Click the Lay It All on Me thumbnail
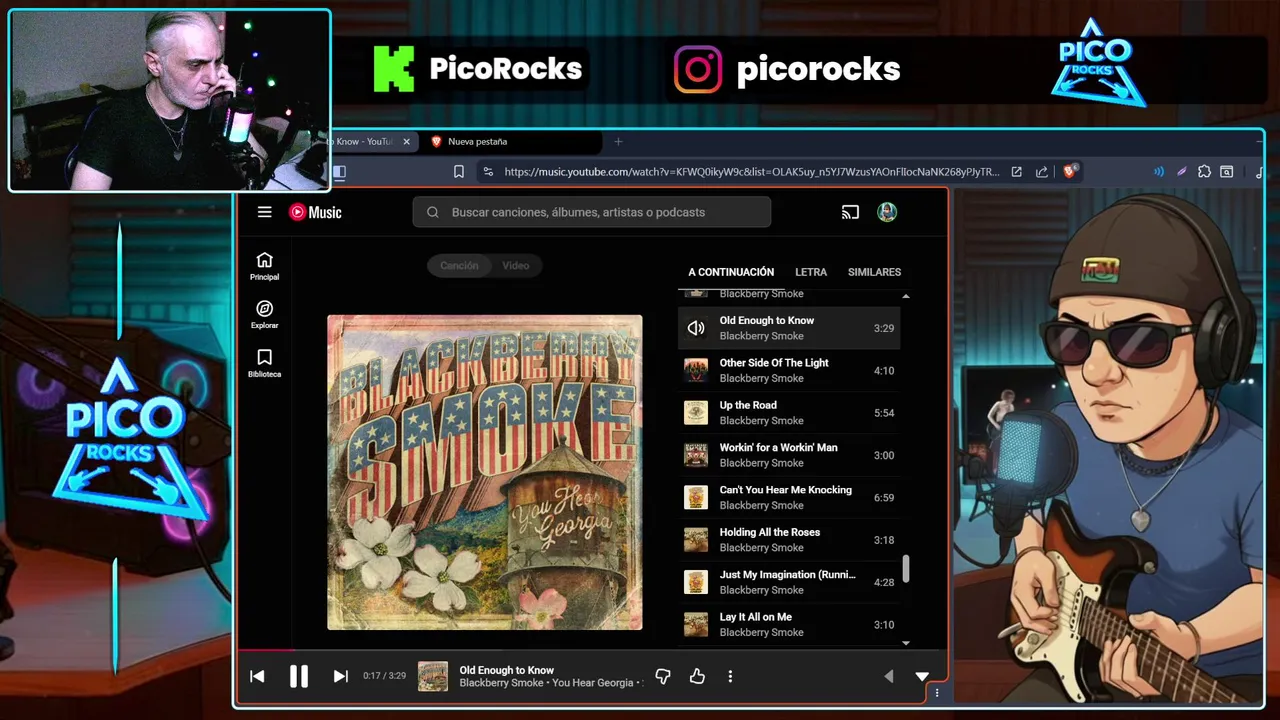Image resolution: width=1280 pixels, height=720 pixels. 696,625
